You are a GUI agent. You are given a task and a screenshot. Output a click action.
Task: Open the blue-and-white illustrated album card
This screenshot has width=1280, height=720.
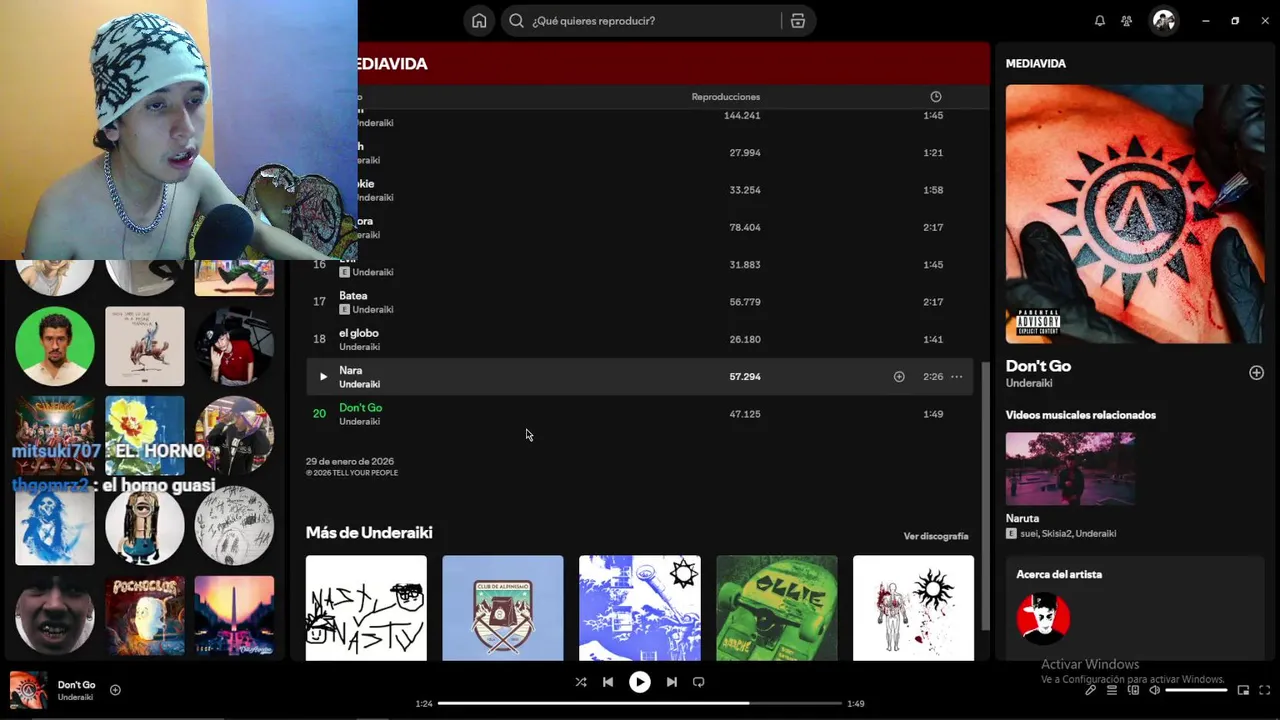pyautogui.click(x=640, y=608)
